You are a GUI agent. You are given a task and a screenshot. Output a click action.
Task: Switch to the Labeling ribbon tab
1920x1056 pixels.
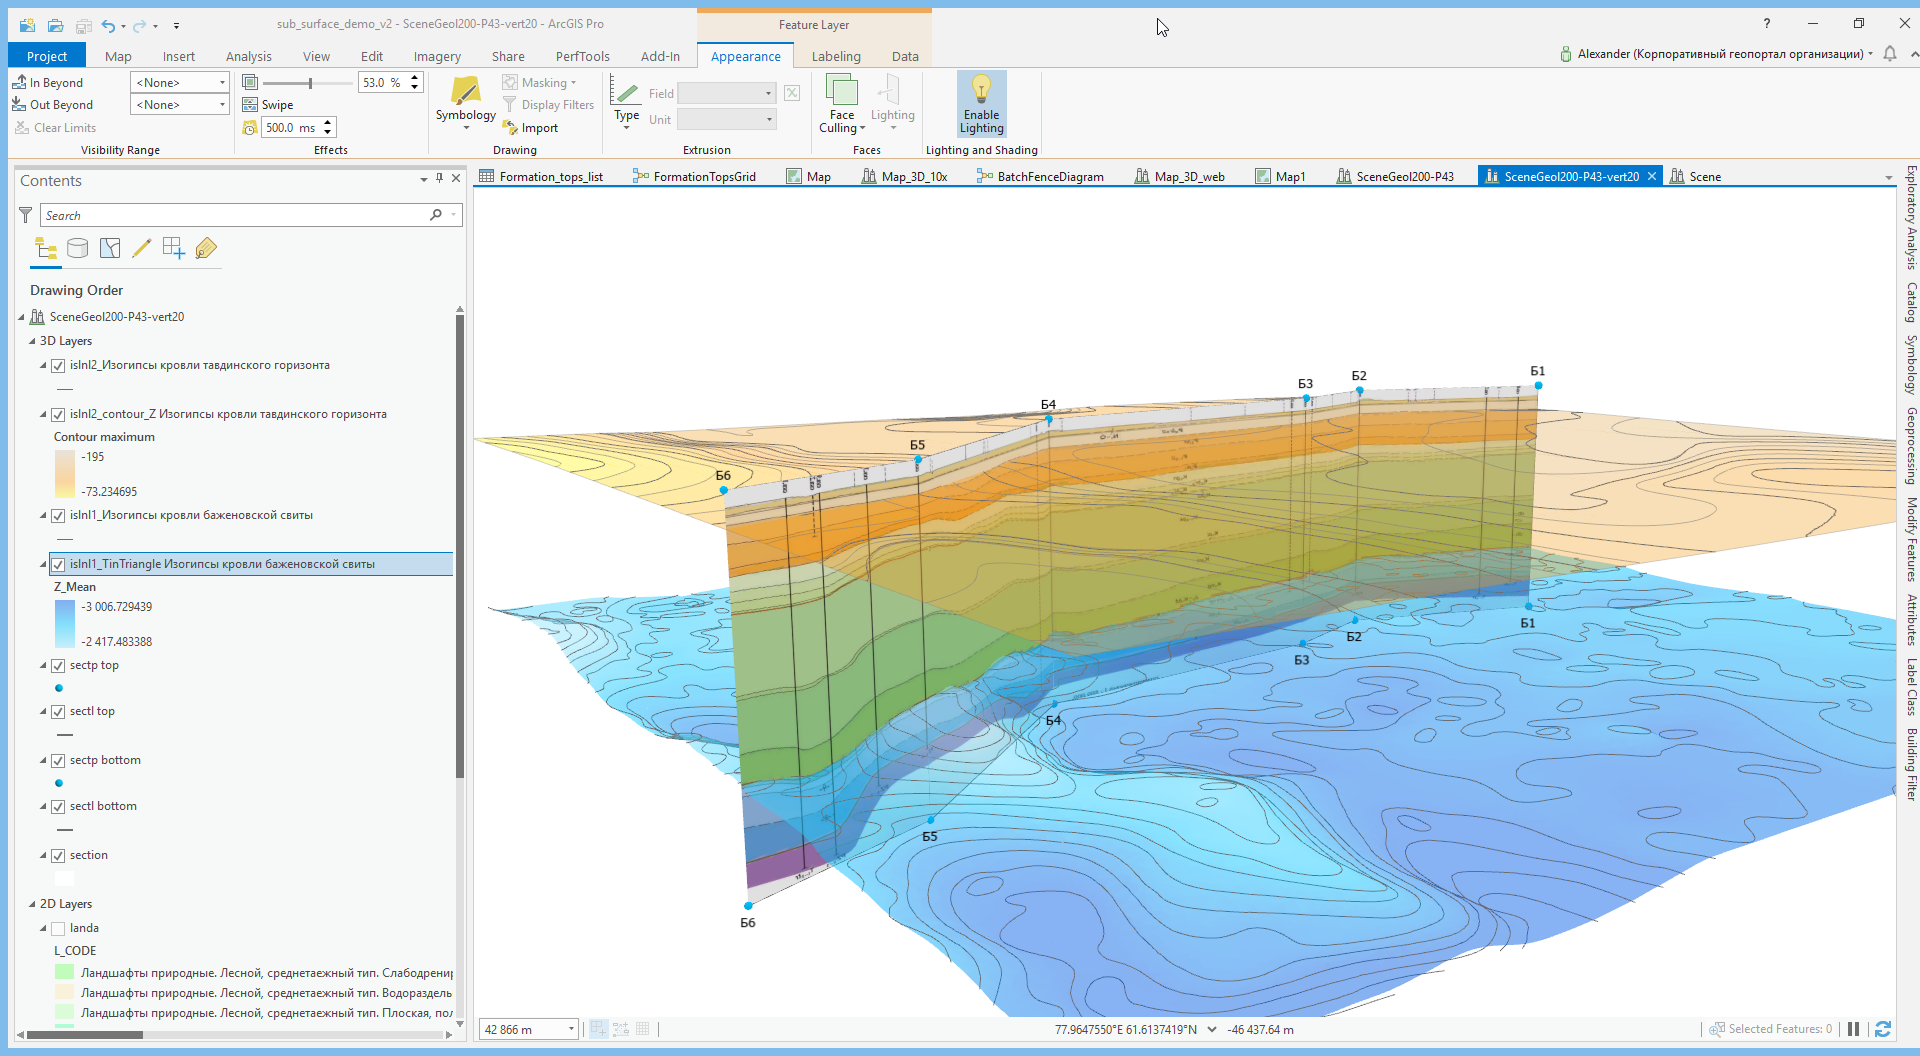click(x=836, y=56)
